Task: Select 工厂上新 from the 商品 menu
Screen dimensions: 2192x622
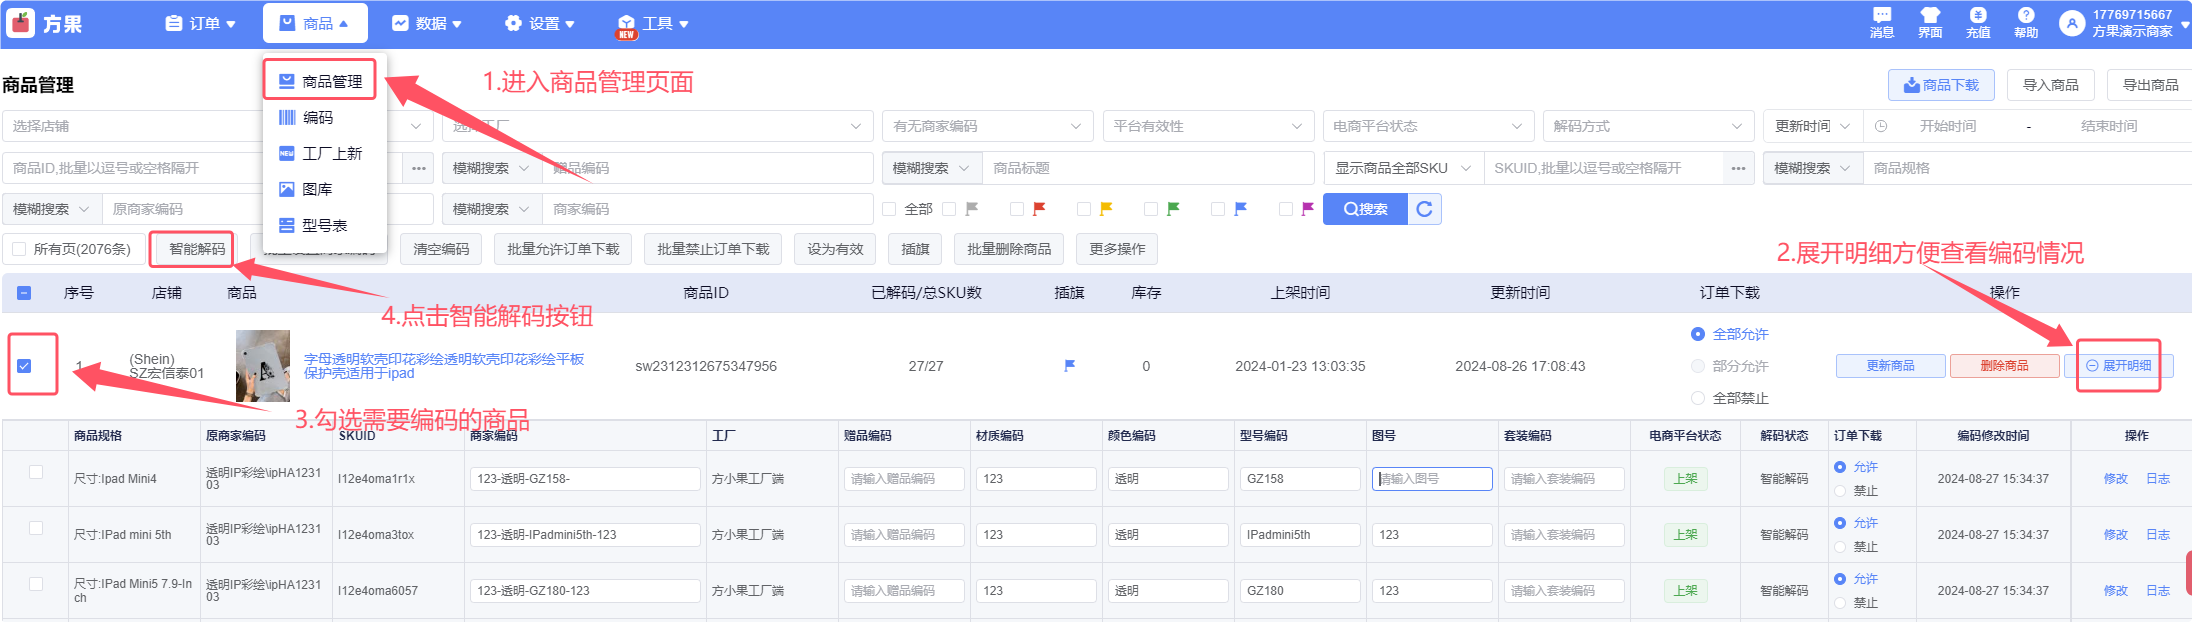Action: [x=331, y=153]
